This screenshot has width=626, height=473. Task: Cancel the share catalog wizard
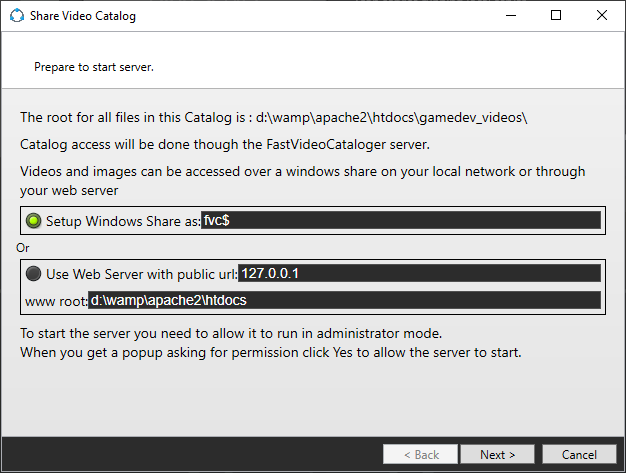[x=580, y=454]
